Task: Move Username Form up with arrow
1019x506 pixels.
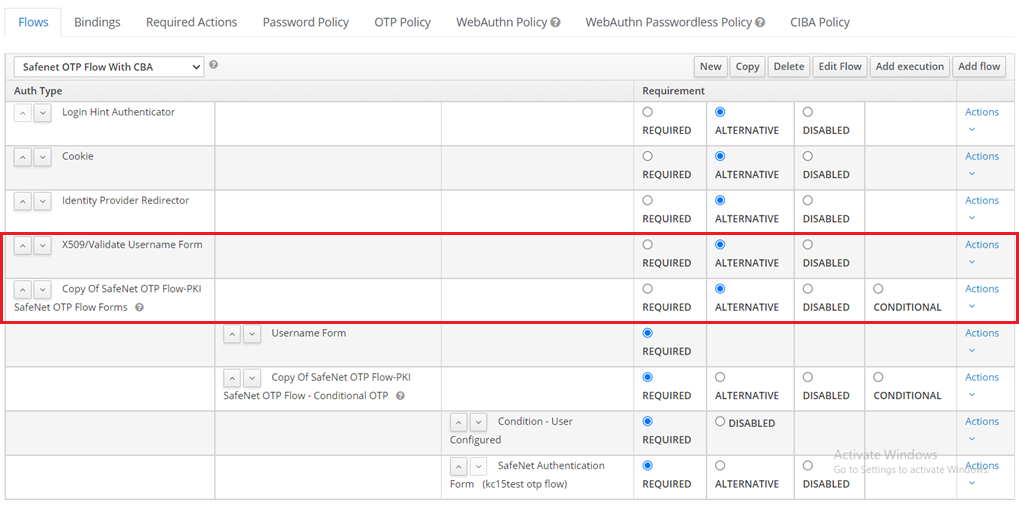Action: 232,334
